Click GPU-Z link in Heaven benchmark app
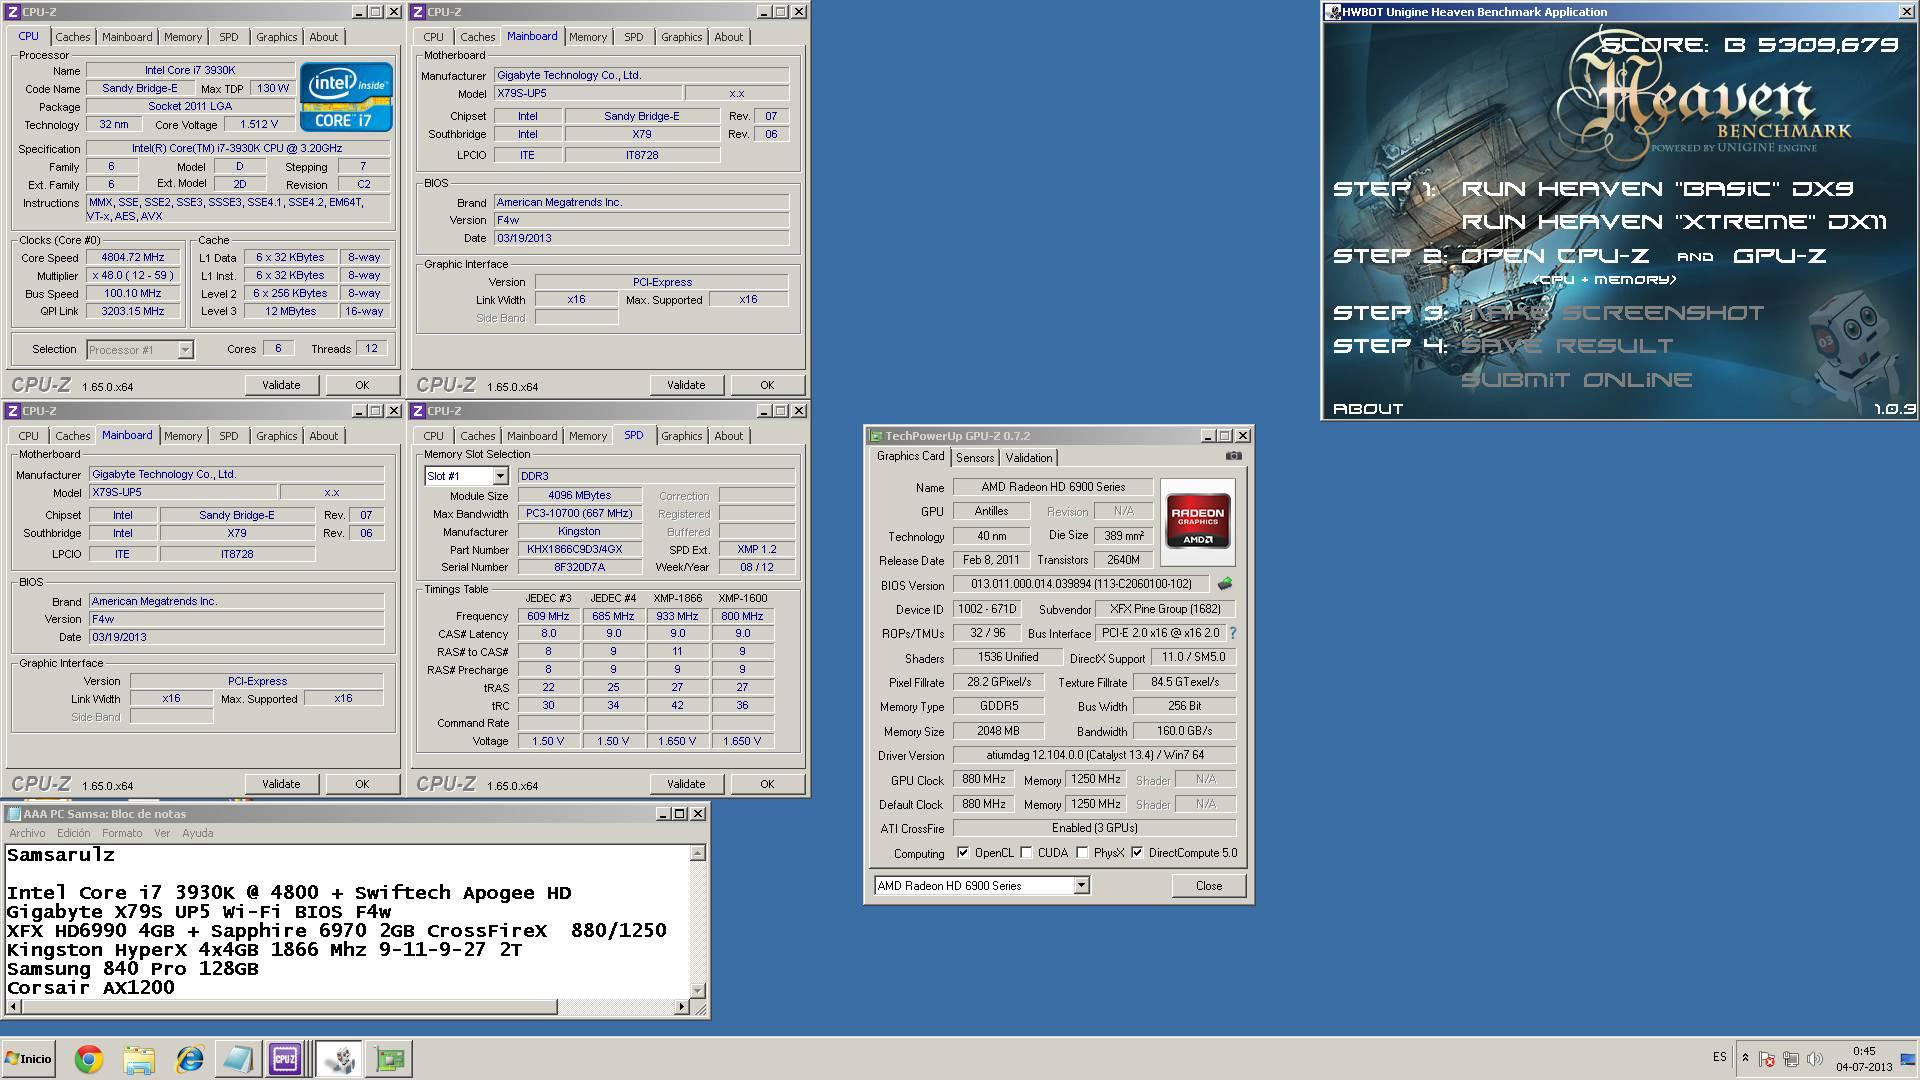Screen dimensions: 1920x1080 coord(1780,256)
